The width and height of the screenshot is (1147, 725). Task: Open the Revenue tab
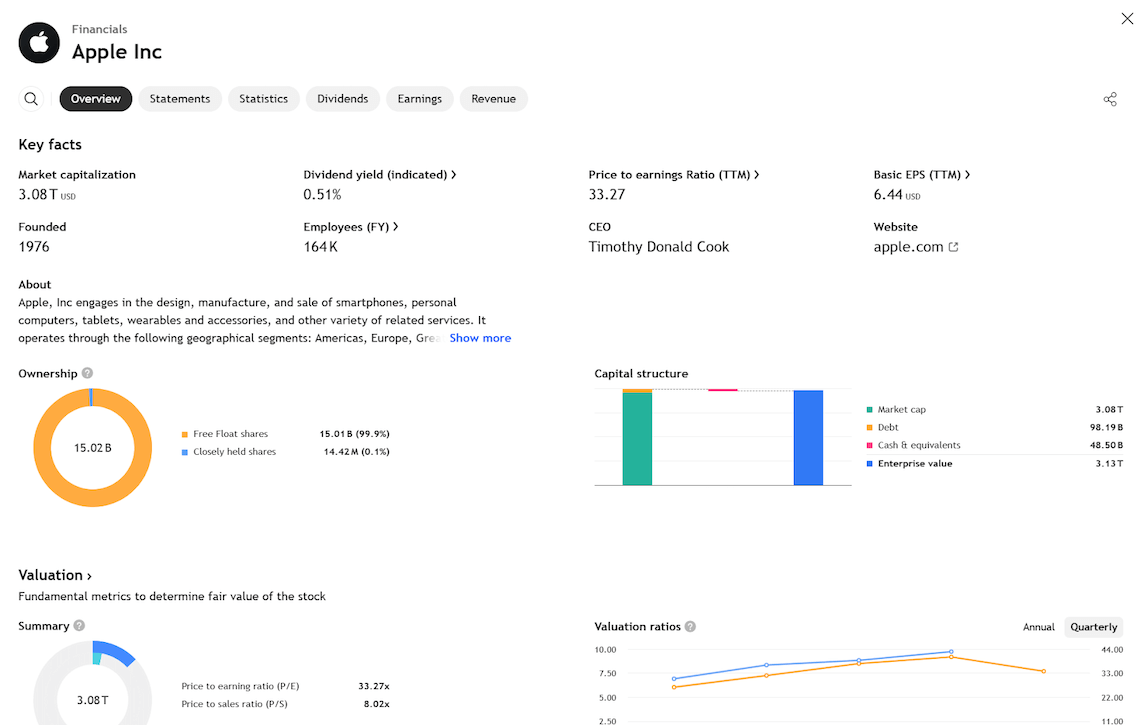pos(494,99)
